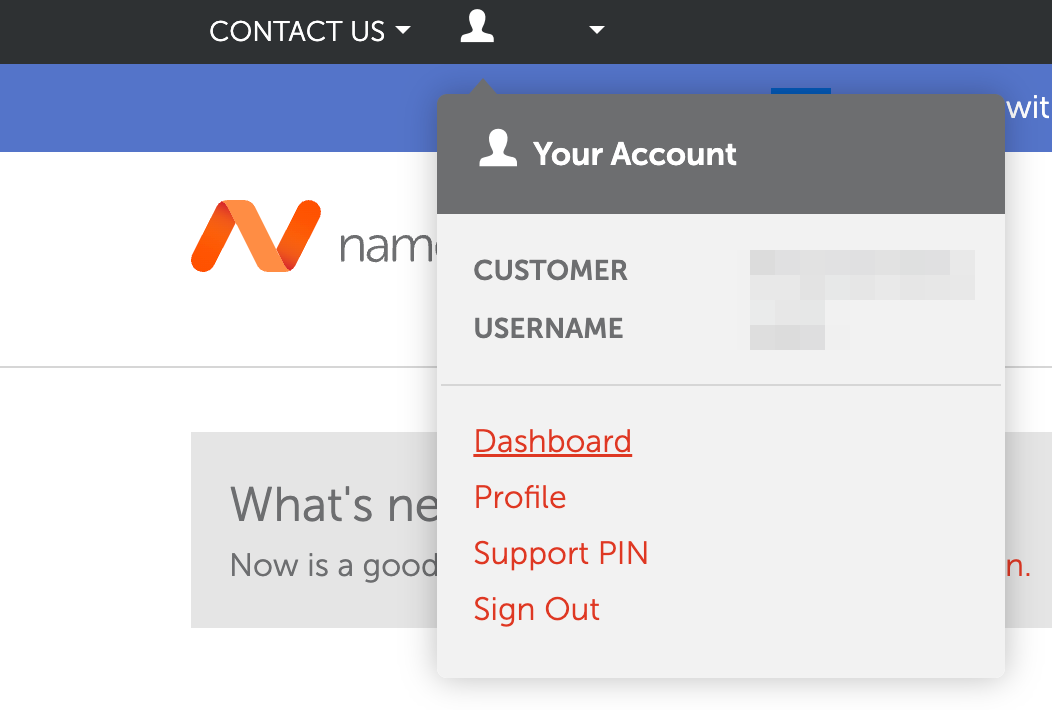
Task: Click the CUSTOMER label
Action: click(x=550, y=270)
